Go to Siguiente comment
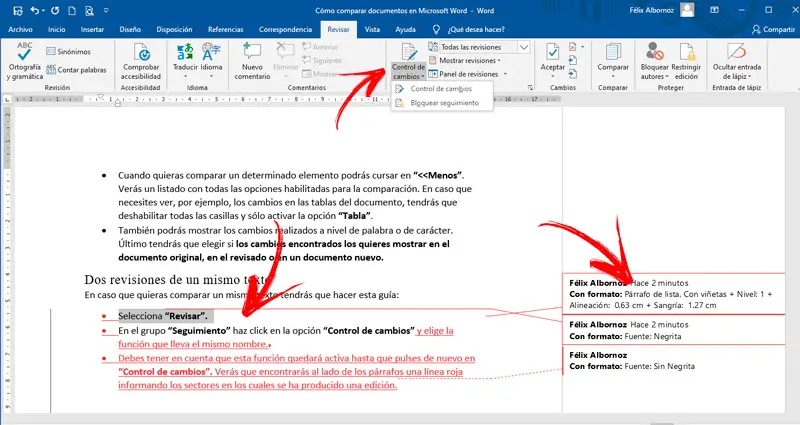Screen dimensions: 800x425 (x=322, y=60)
